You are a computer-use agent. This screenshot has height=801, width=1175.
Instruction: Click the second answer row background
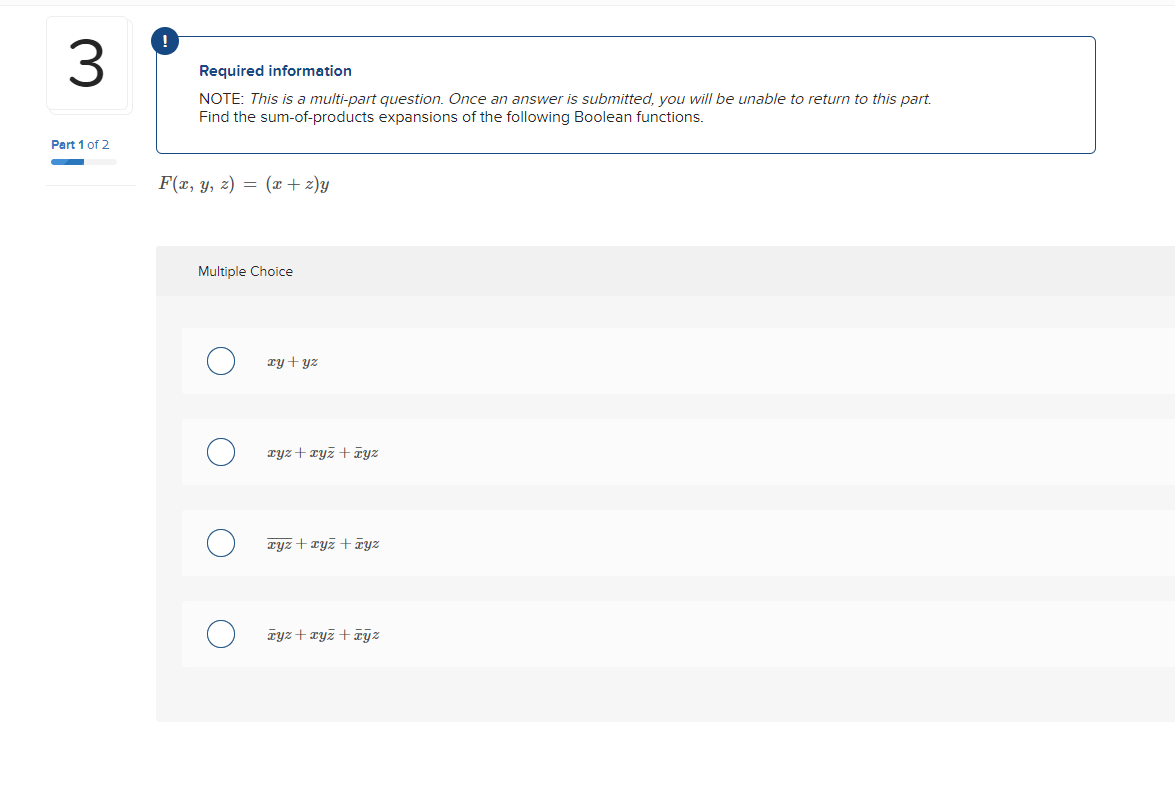[600, 452]
